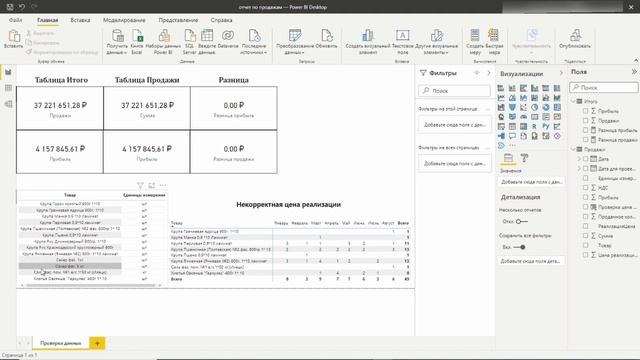Click Create visual element (Создать визуальный элемент)
This screenshot has width=640, height=360.
click(368, 42)
